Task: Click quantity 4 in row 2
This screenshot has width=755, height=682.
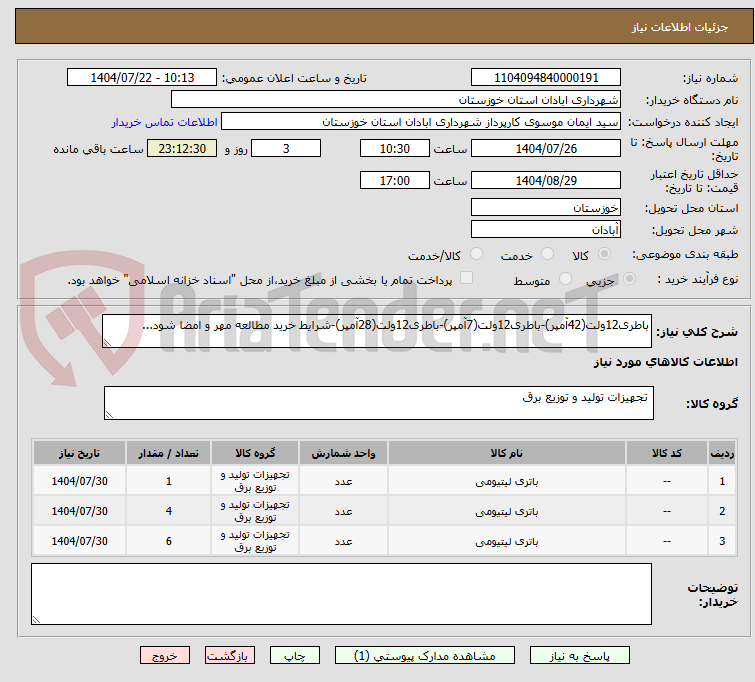Action: [x=169, y=511]
